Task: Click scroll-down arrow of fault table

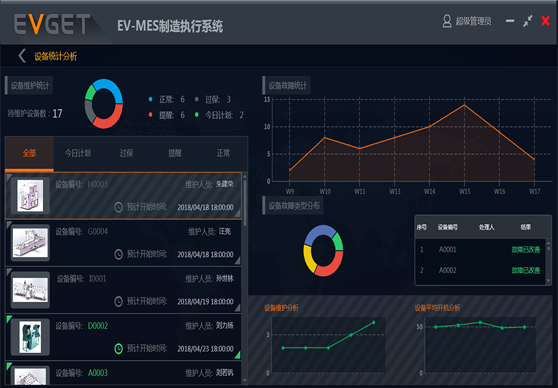Action: click(548, 280)
